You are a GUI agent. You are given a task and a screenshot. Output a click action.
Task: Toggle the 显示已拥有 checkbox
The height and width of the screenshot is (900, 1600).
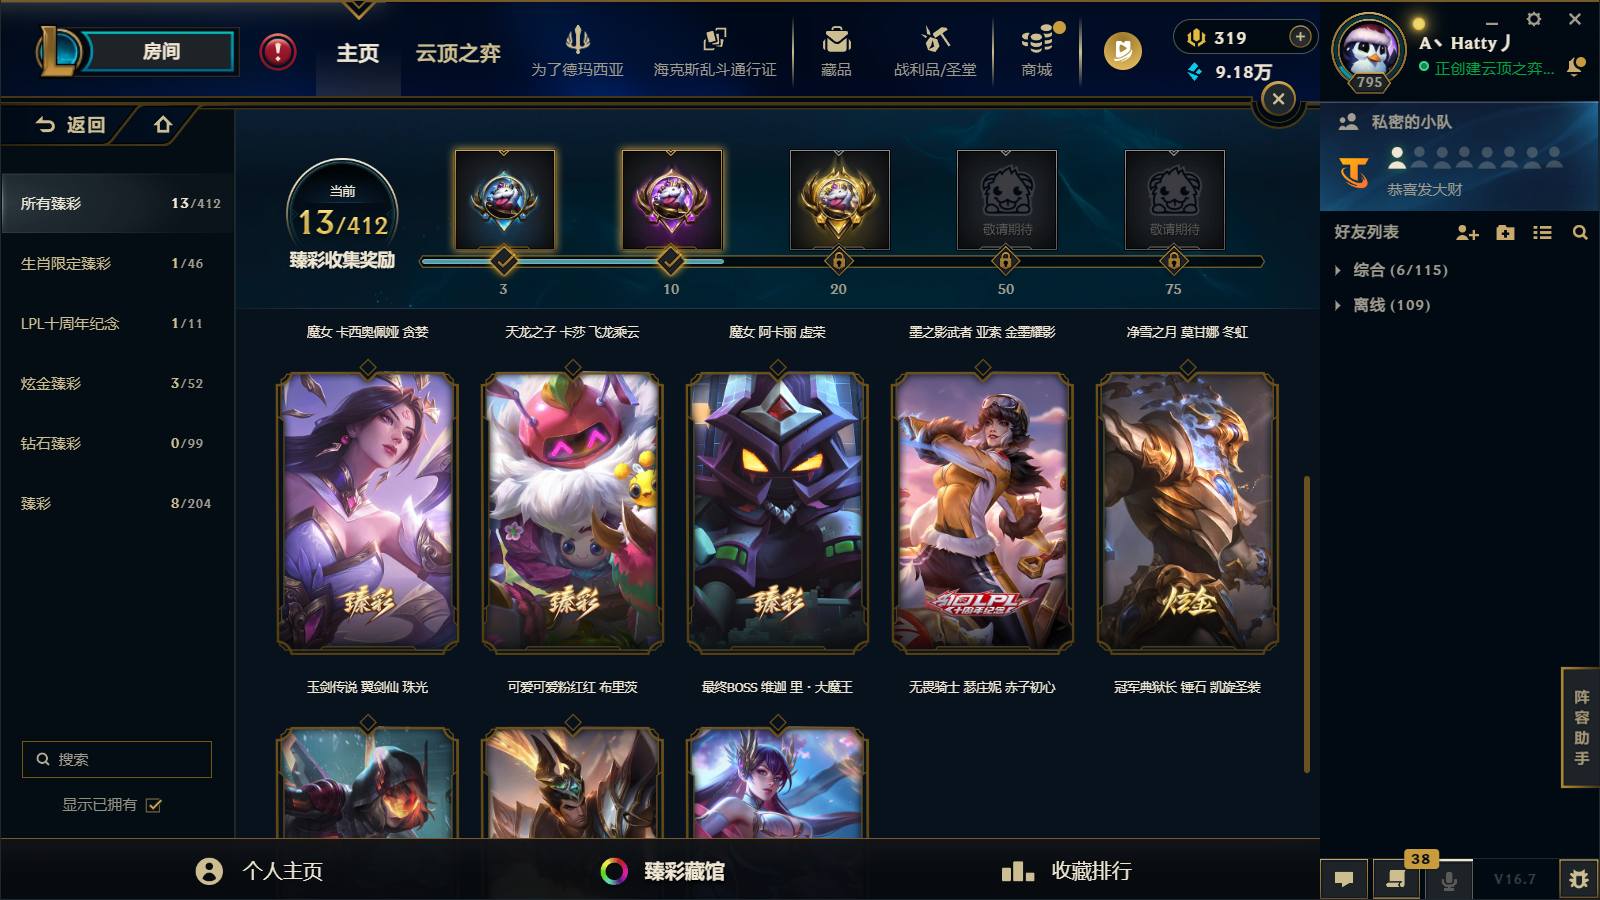tap(154, 805)
